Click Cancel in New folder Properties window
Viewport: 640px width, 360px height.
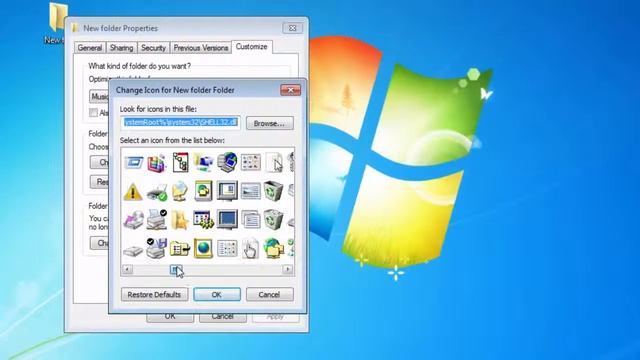pos(222,318)
